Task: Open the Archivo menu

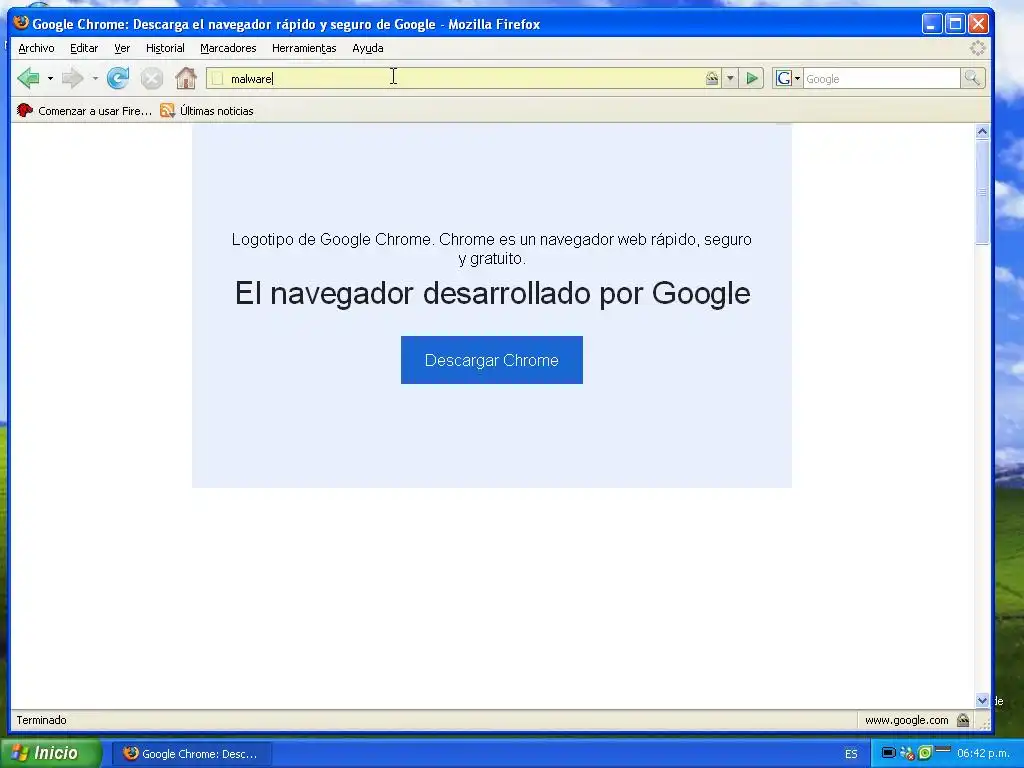Action: [x=37, y=48]
